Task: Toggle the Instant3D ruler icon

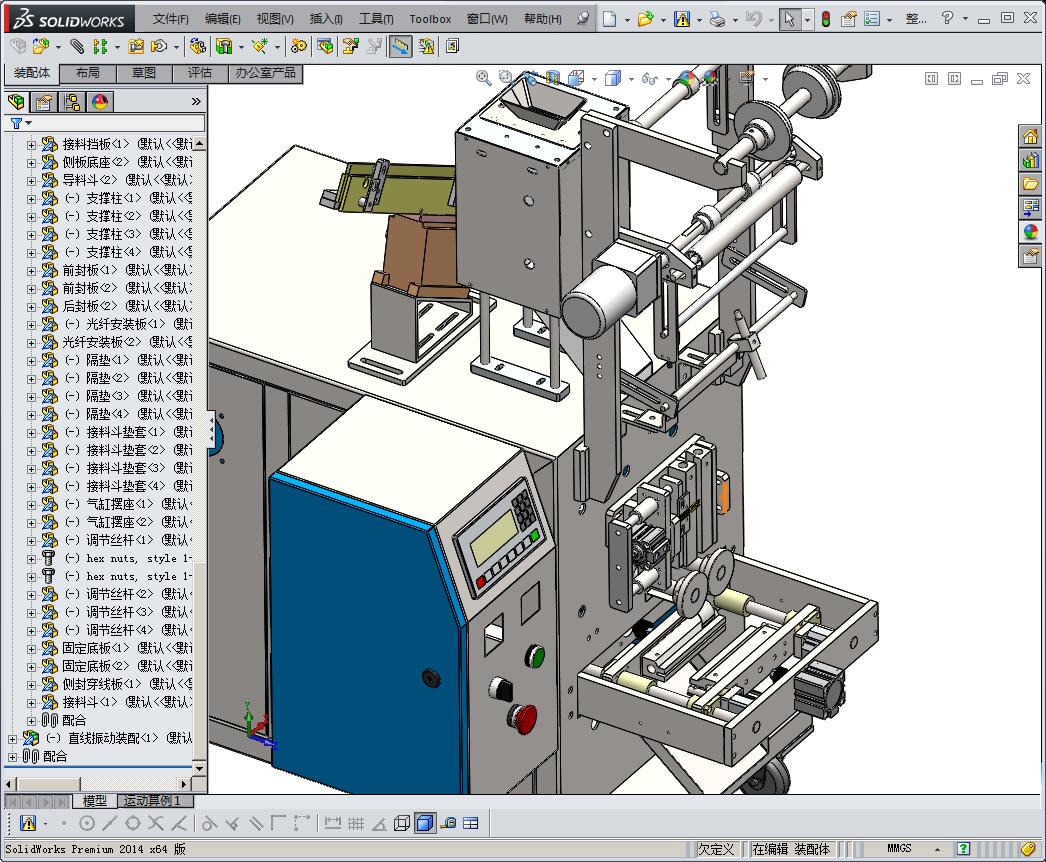Action: point(400,46)
